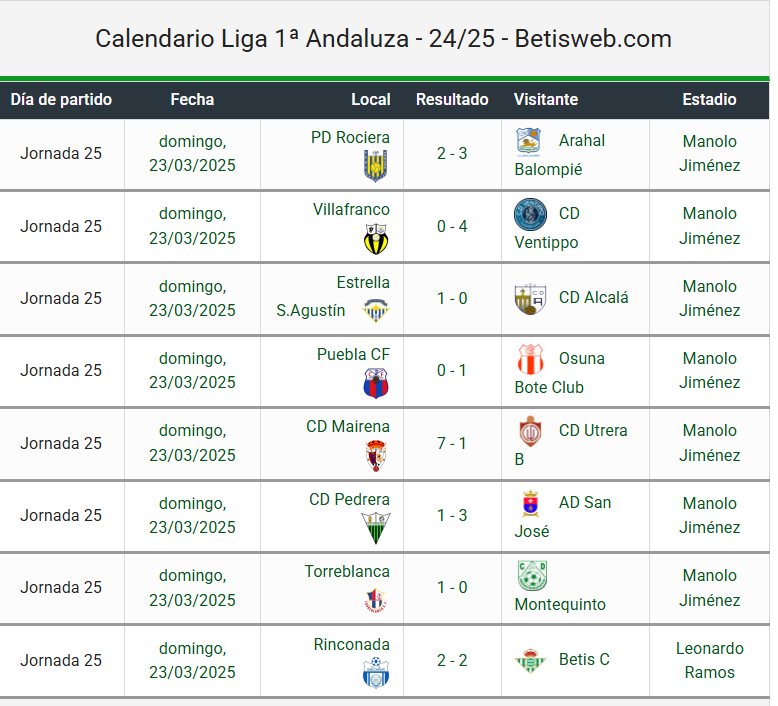This screenshot has width=778, height=706.
Task: Click the Betis C green crest
Action: [530, 660]
